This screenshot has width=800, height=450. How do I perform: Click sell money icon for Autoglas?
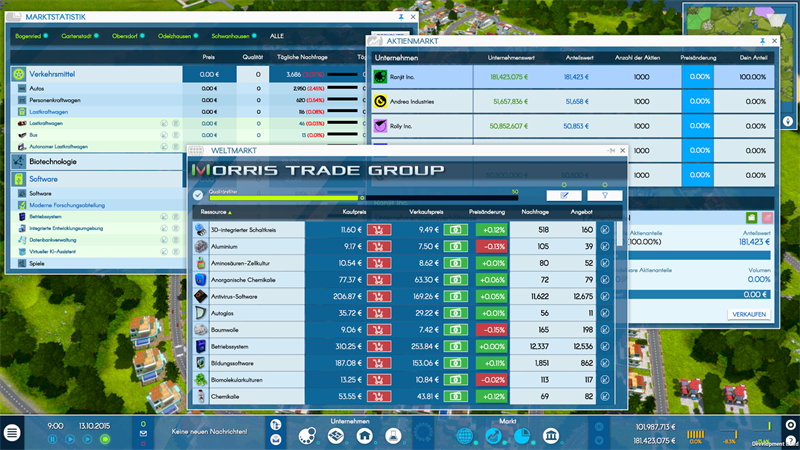coord(456,313)
